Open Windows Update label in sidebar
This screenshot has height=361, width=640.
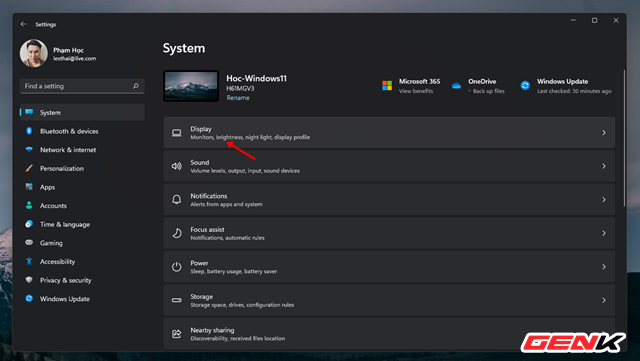point(65,299)
